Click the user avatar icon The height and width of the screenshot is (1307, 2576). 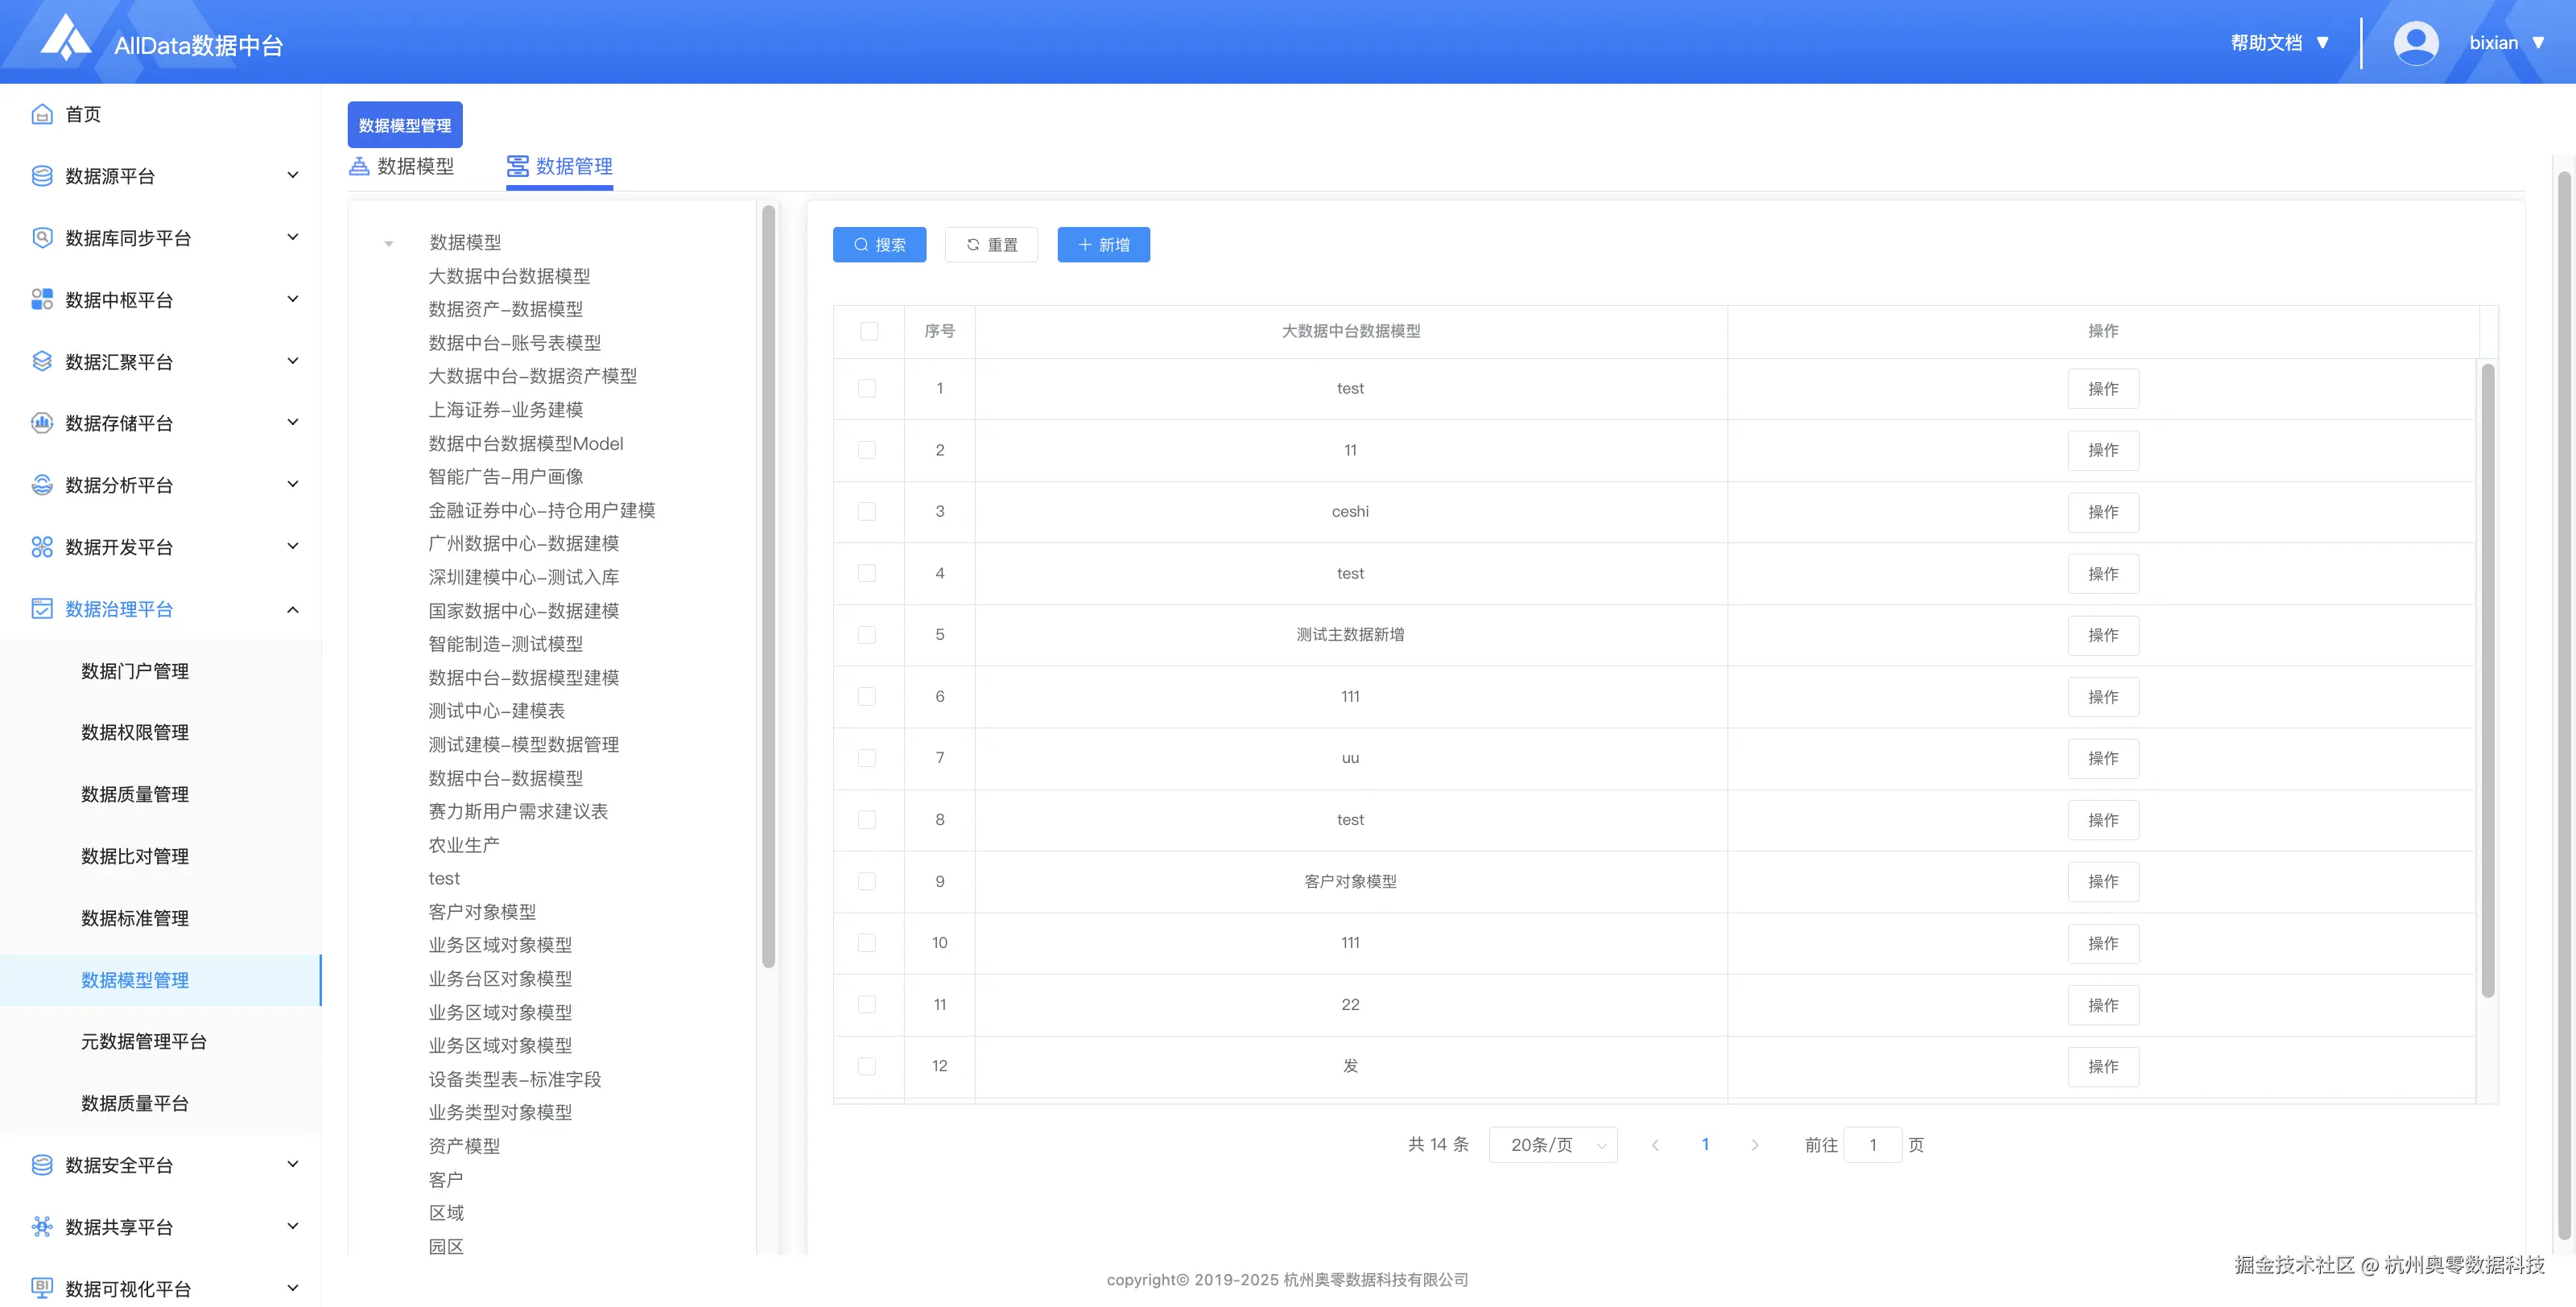pyautogui.click(x=2415, y=43)
